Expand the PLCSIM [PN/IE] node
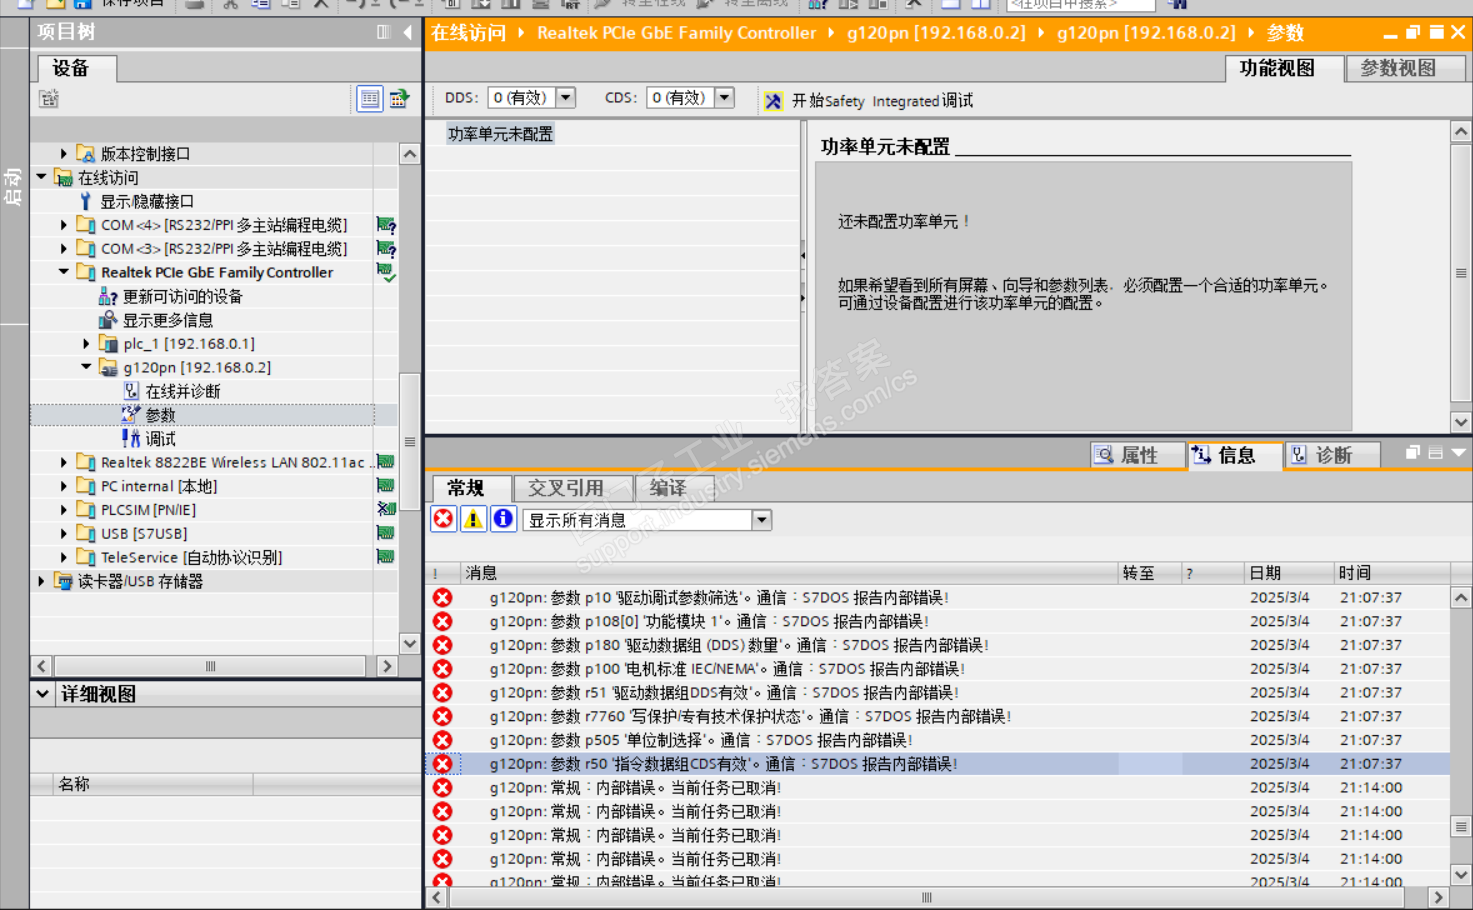The width and height of the screenshot is (1473, 910). (x=64, y=510)
